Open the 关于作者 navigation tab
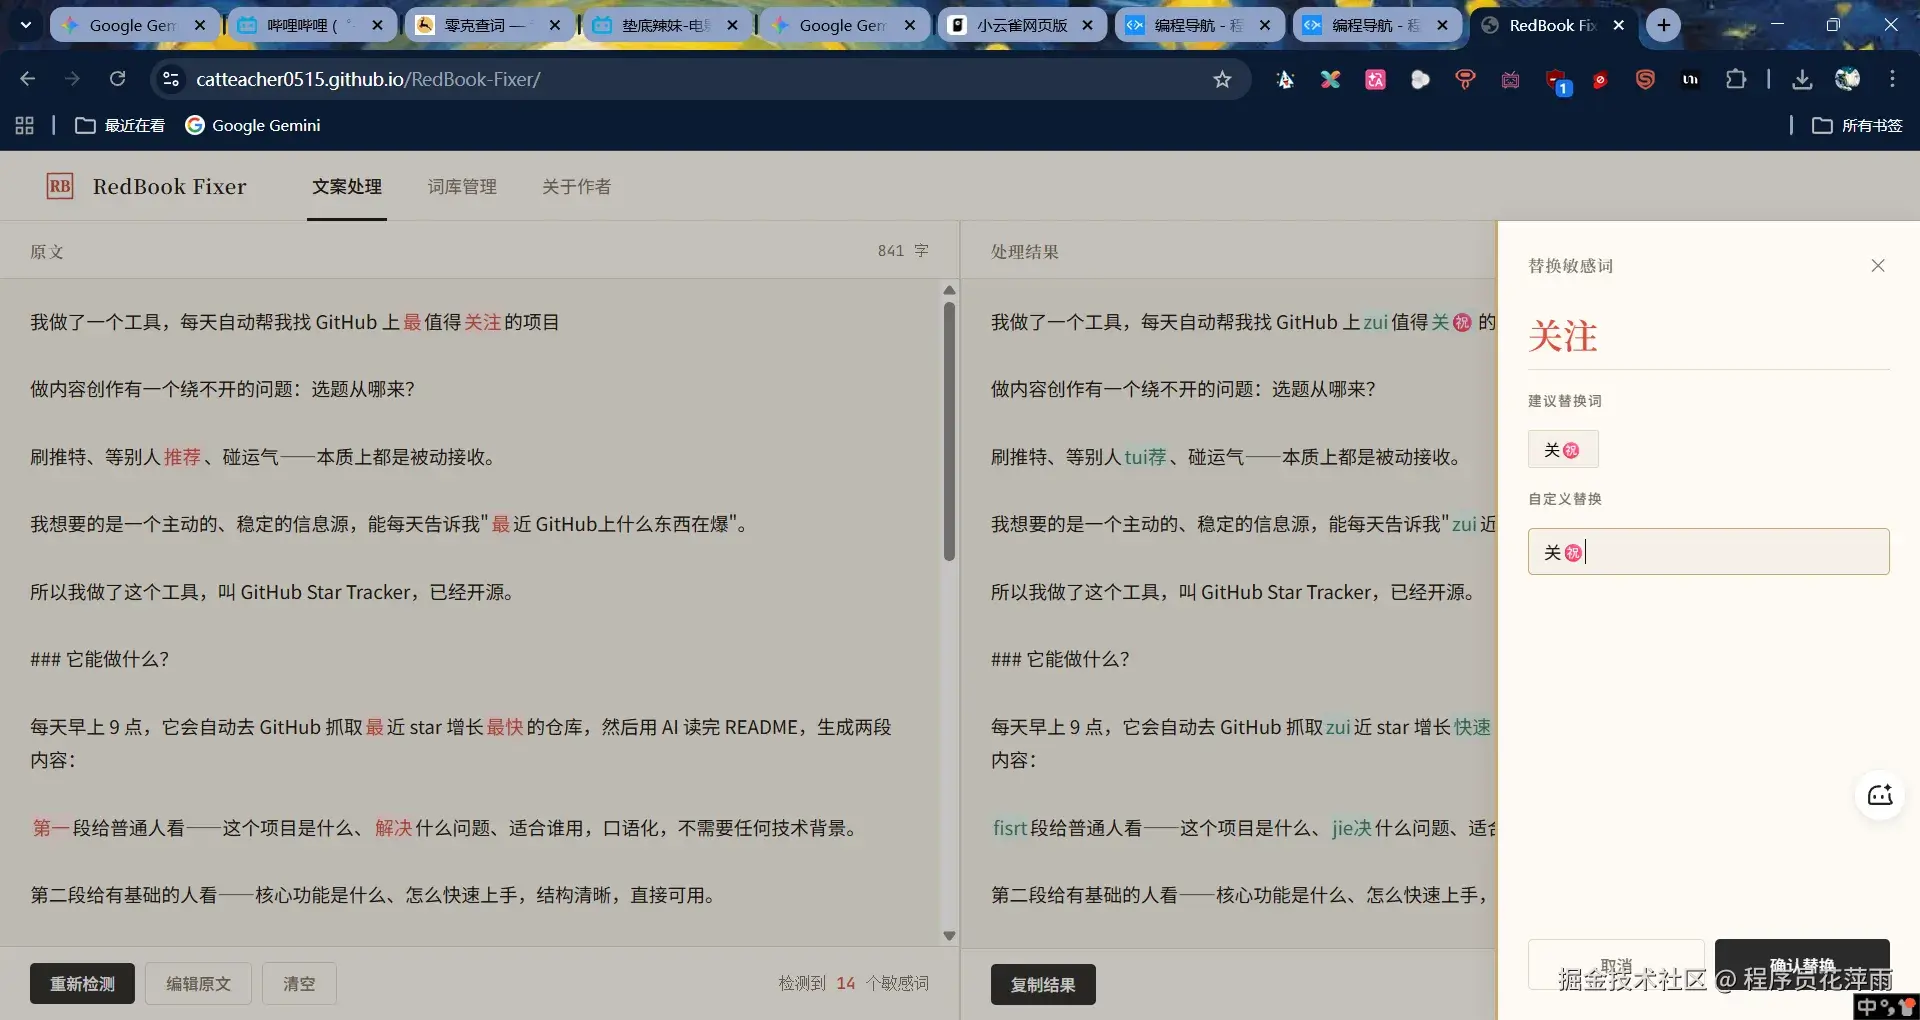Image resolution: width=1920 pixels, height=1020 pixels. 576,186
